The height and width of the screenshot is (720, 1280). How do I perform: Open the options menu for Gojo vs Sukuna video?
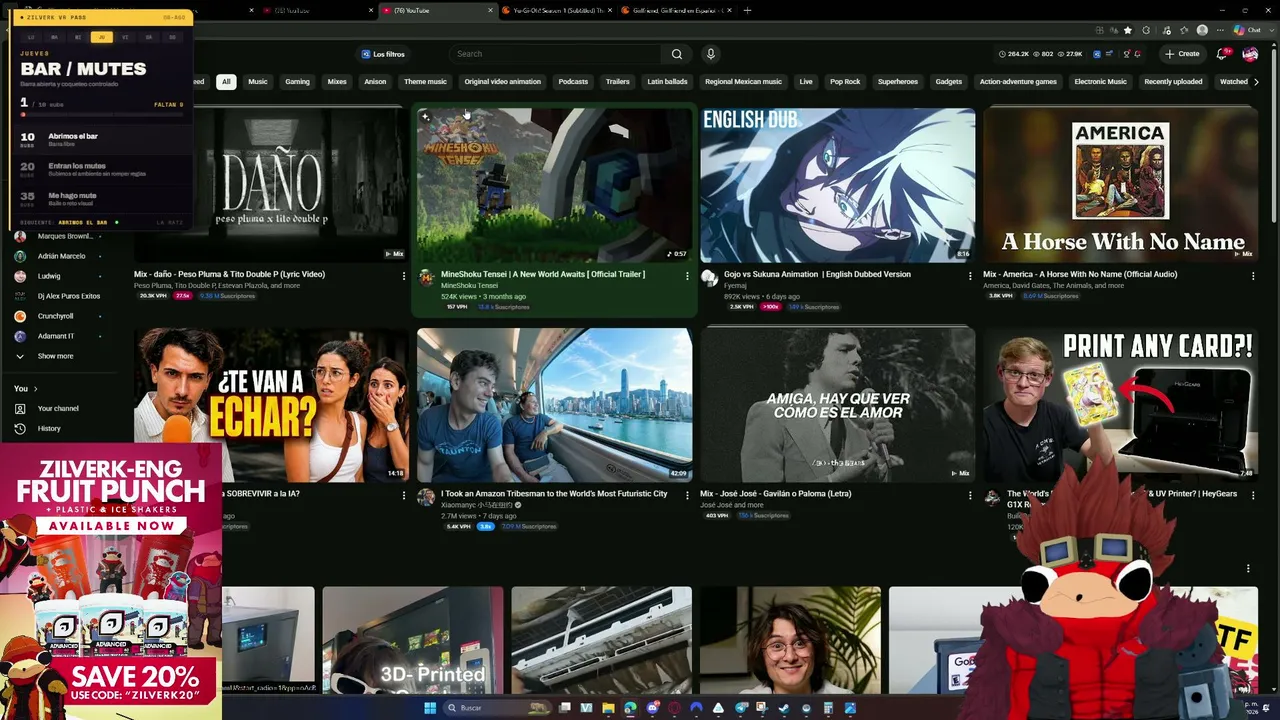pos(970,275)
